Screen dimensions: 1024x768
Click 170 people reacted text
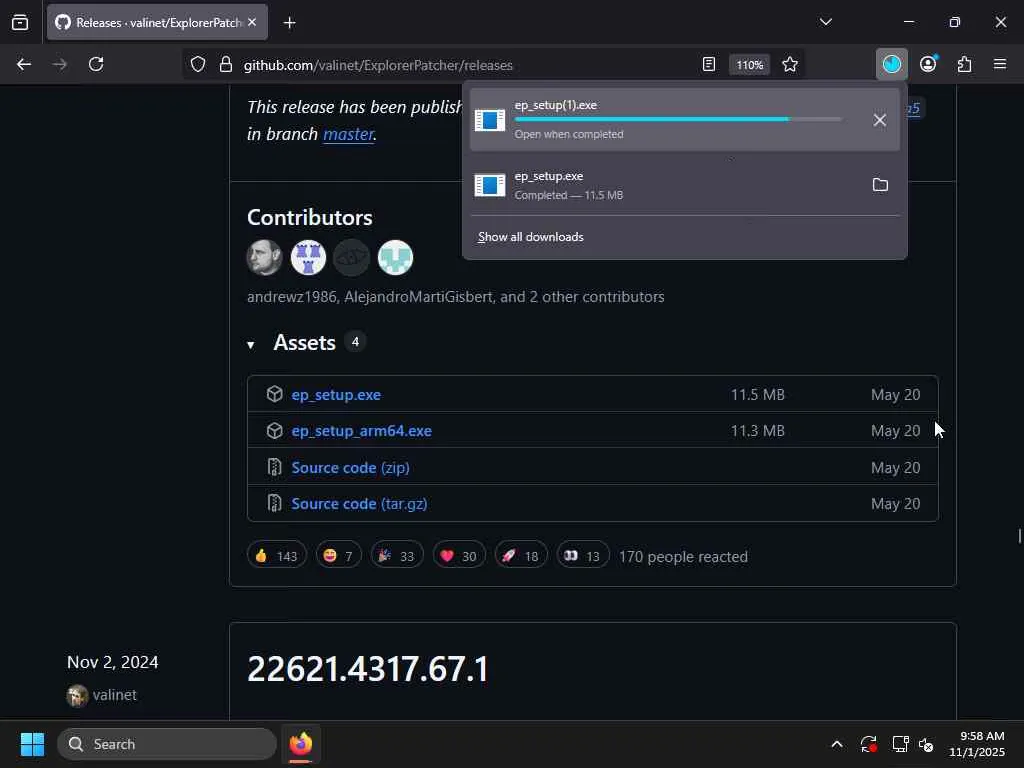tap(683, 556)
